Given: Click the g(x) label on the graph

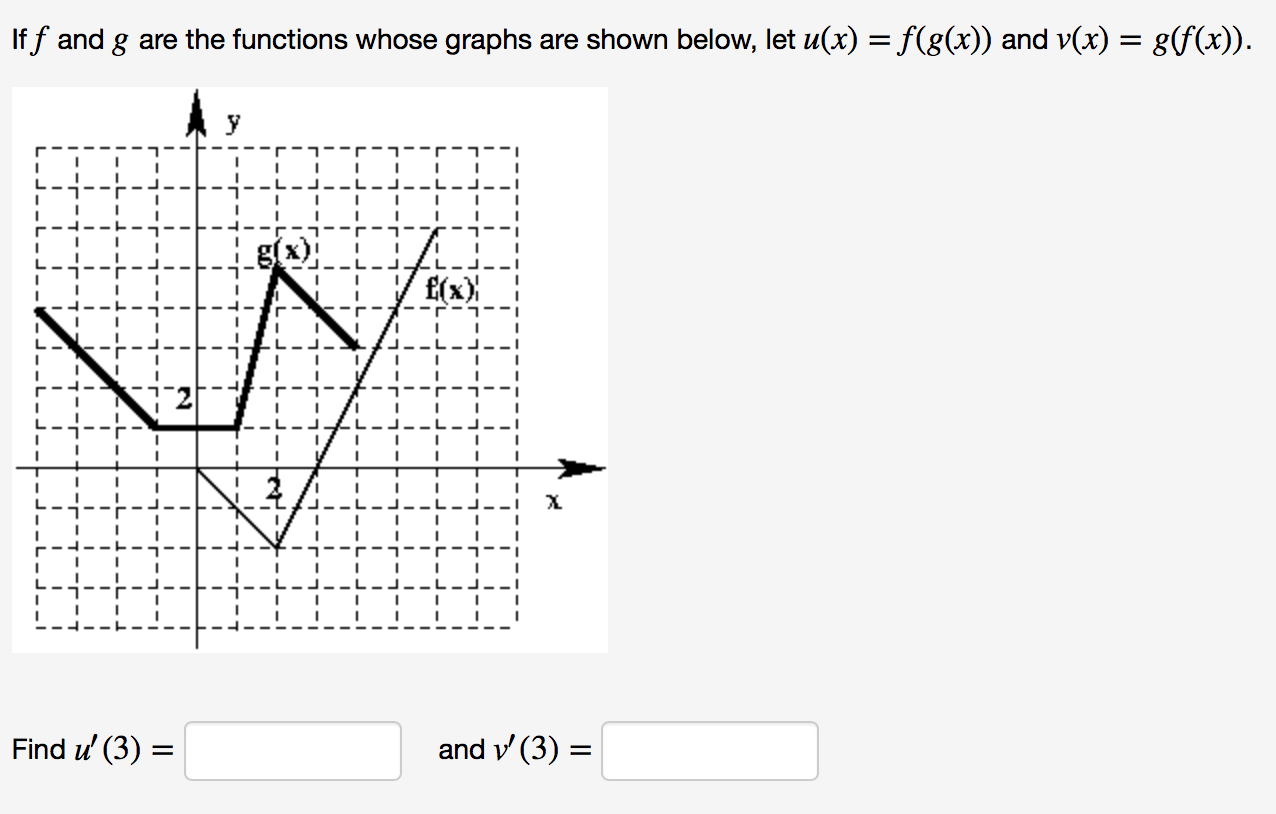Looking at the screenshot, I should tap(286, 251).
